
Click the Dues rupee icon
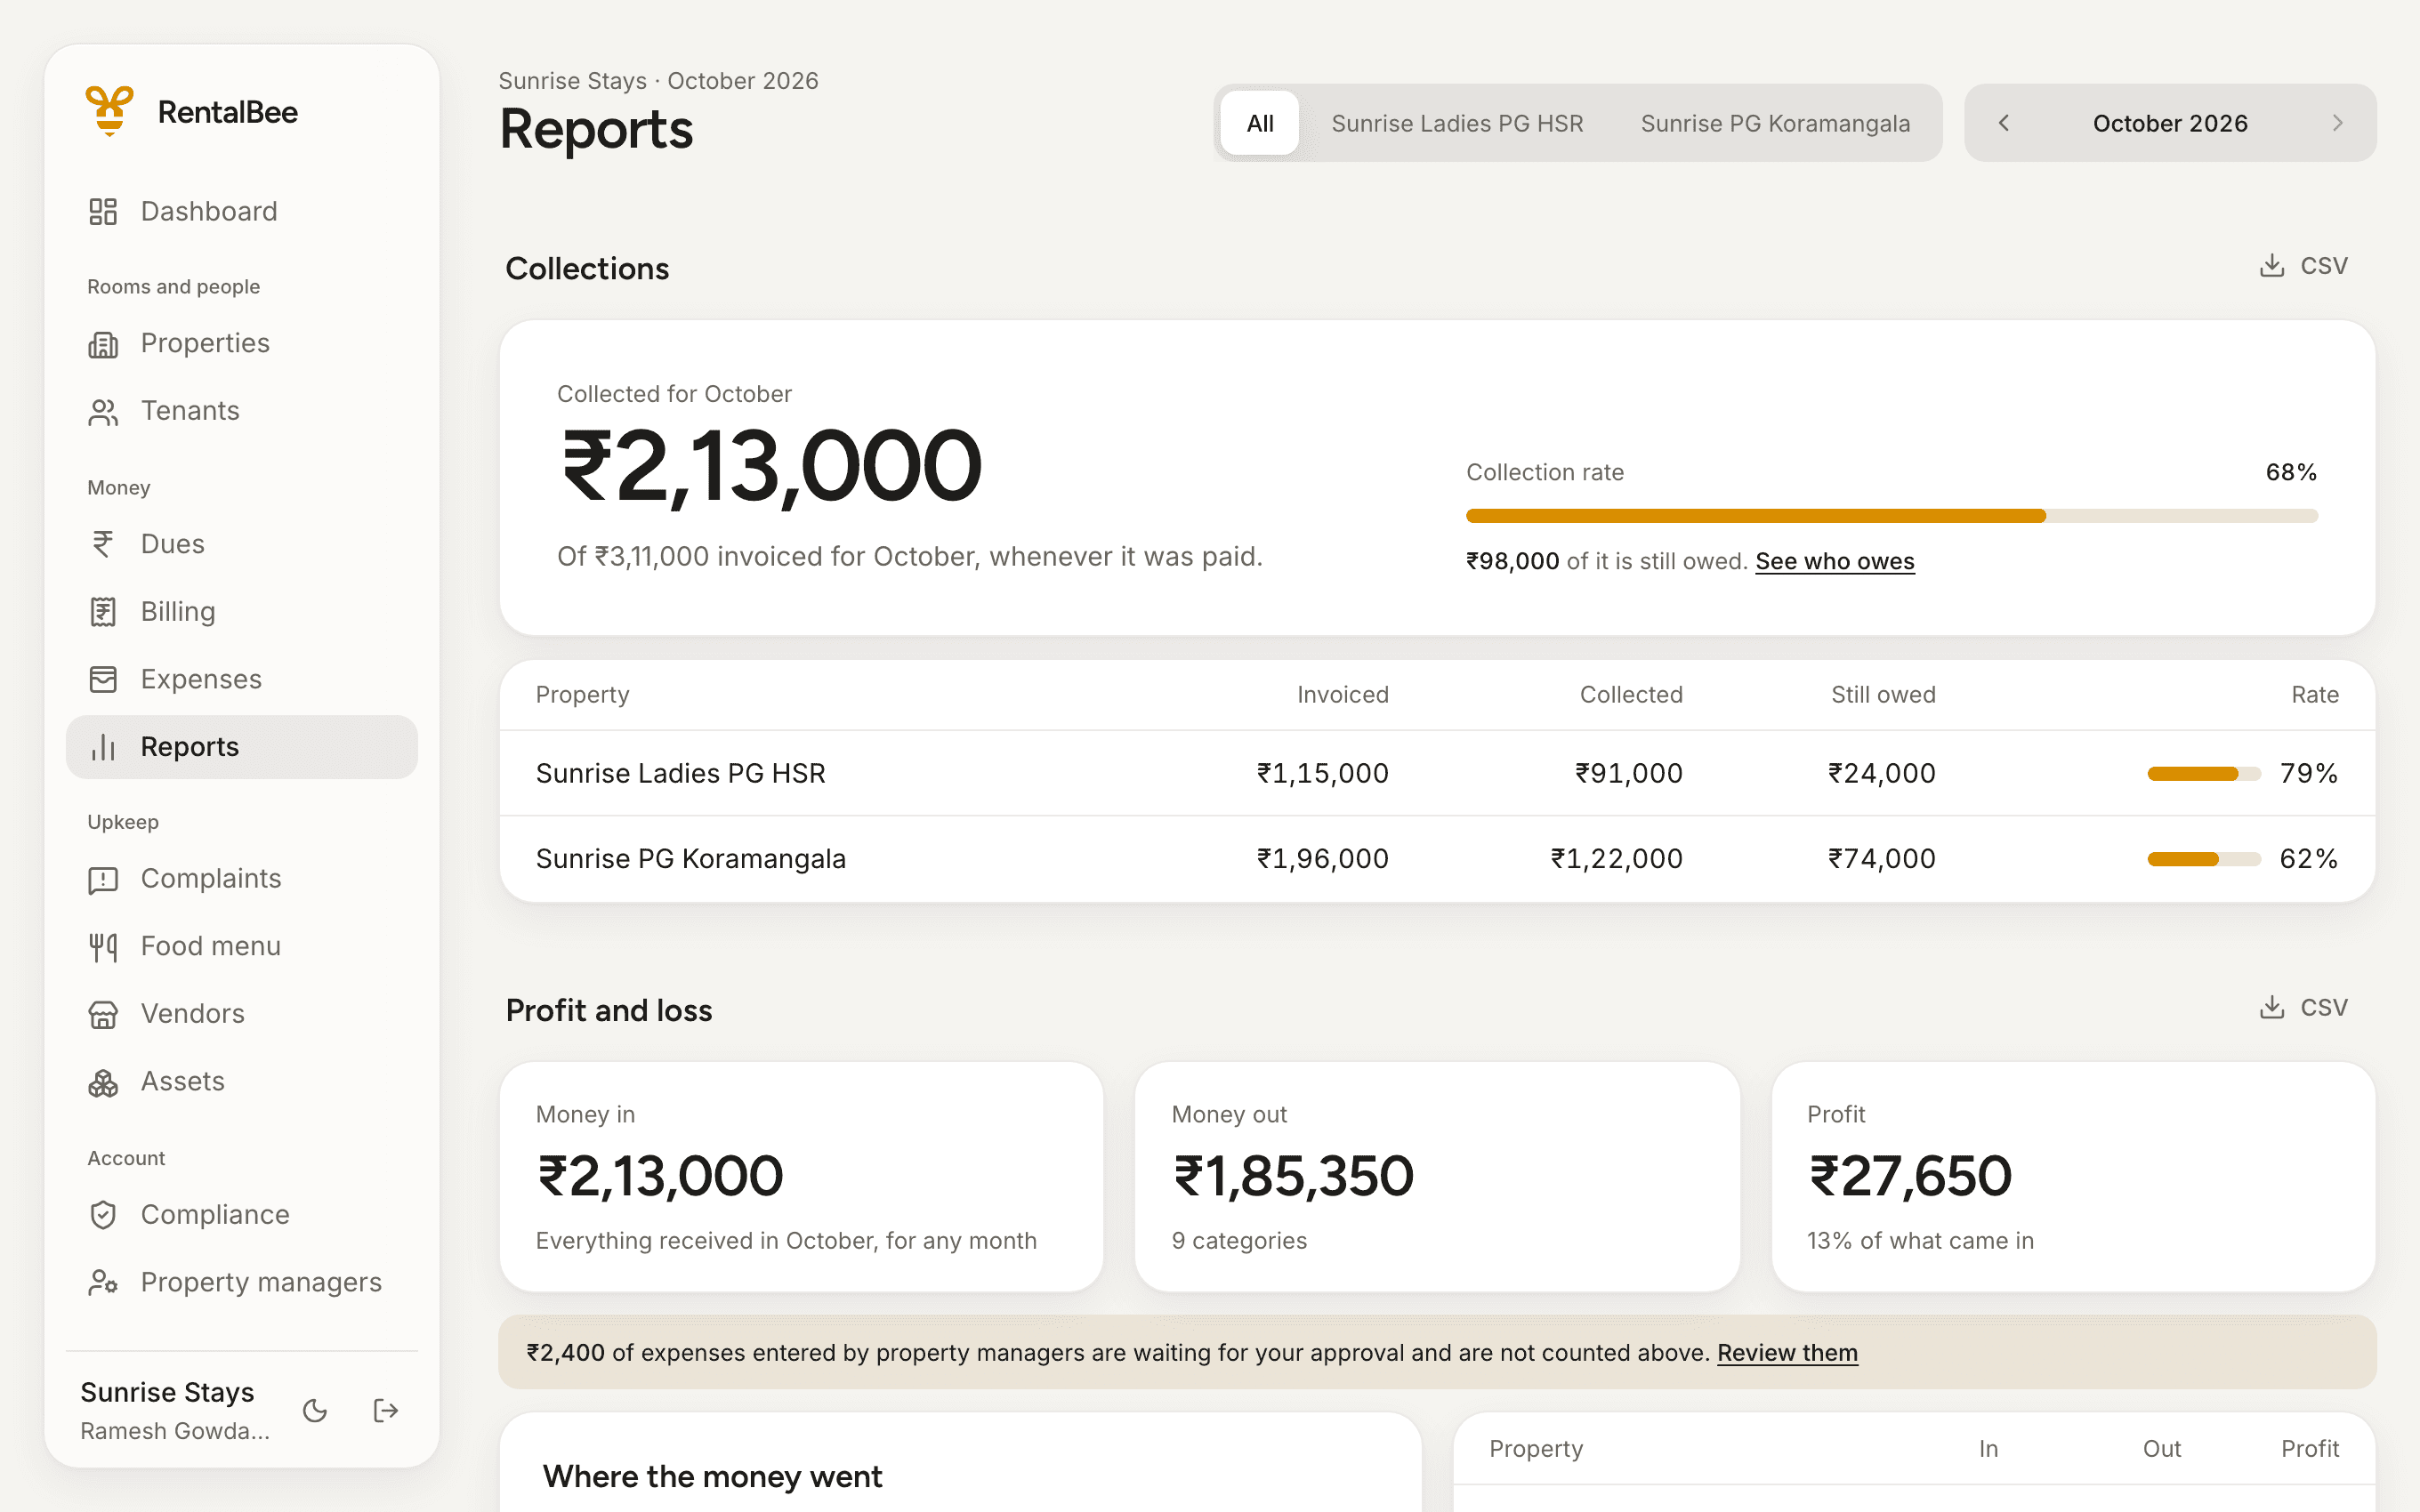click(x=103, y=544)
